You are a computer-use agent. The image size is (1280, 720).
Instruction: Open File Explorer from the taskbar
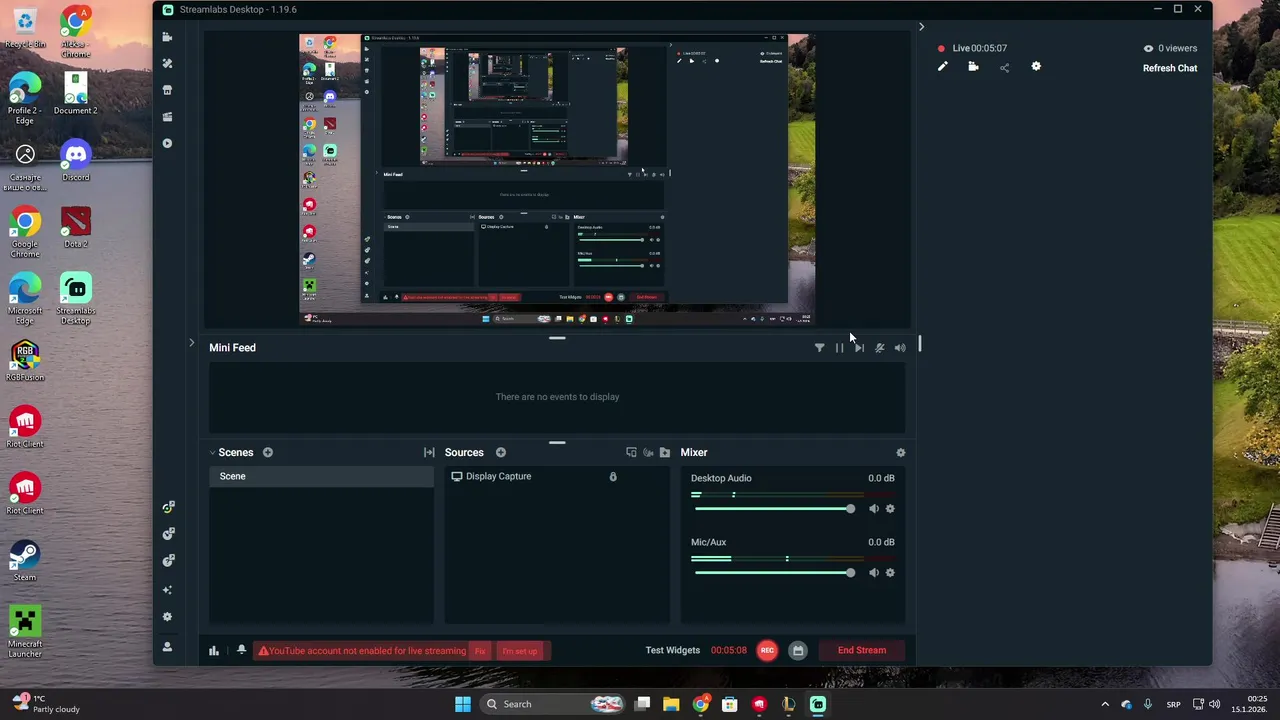pyautogui.click(x=671, y=704)
